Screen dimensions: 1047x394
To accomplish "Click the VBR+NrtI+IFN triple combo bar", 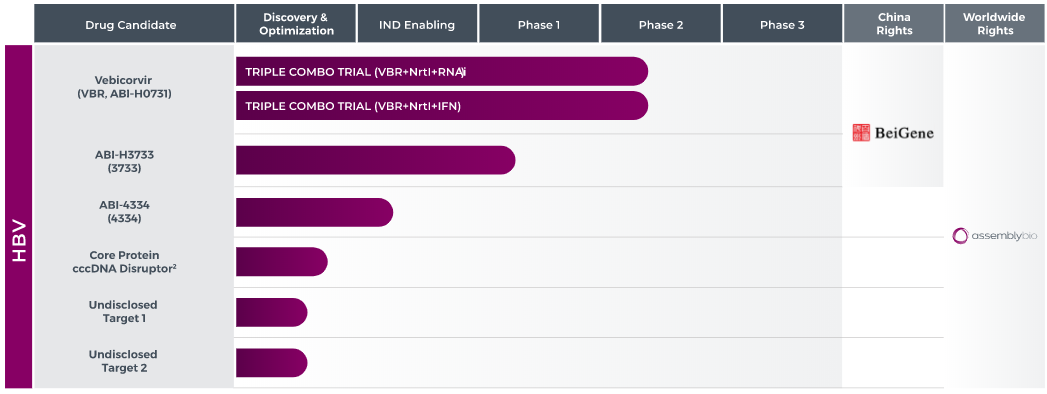I will tap(442, 106).
